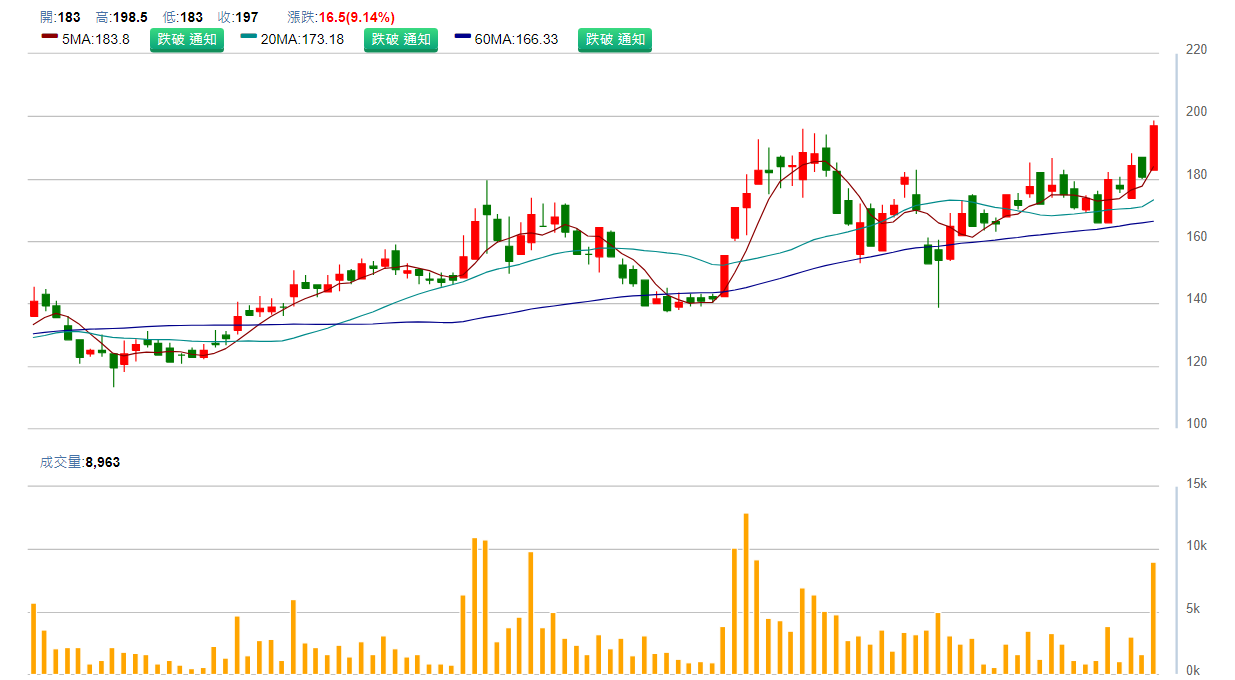
Task: Click the 120 price axis label
Action: click(x=1196, y=361)
